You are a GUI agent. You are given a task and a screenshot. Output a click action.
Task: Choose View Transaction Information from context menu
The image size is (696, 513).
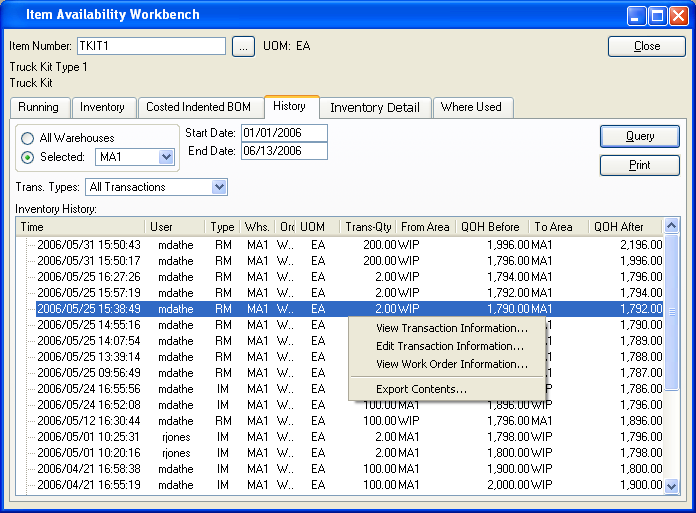(x=451, y=328)
